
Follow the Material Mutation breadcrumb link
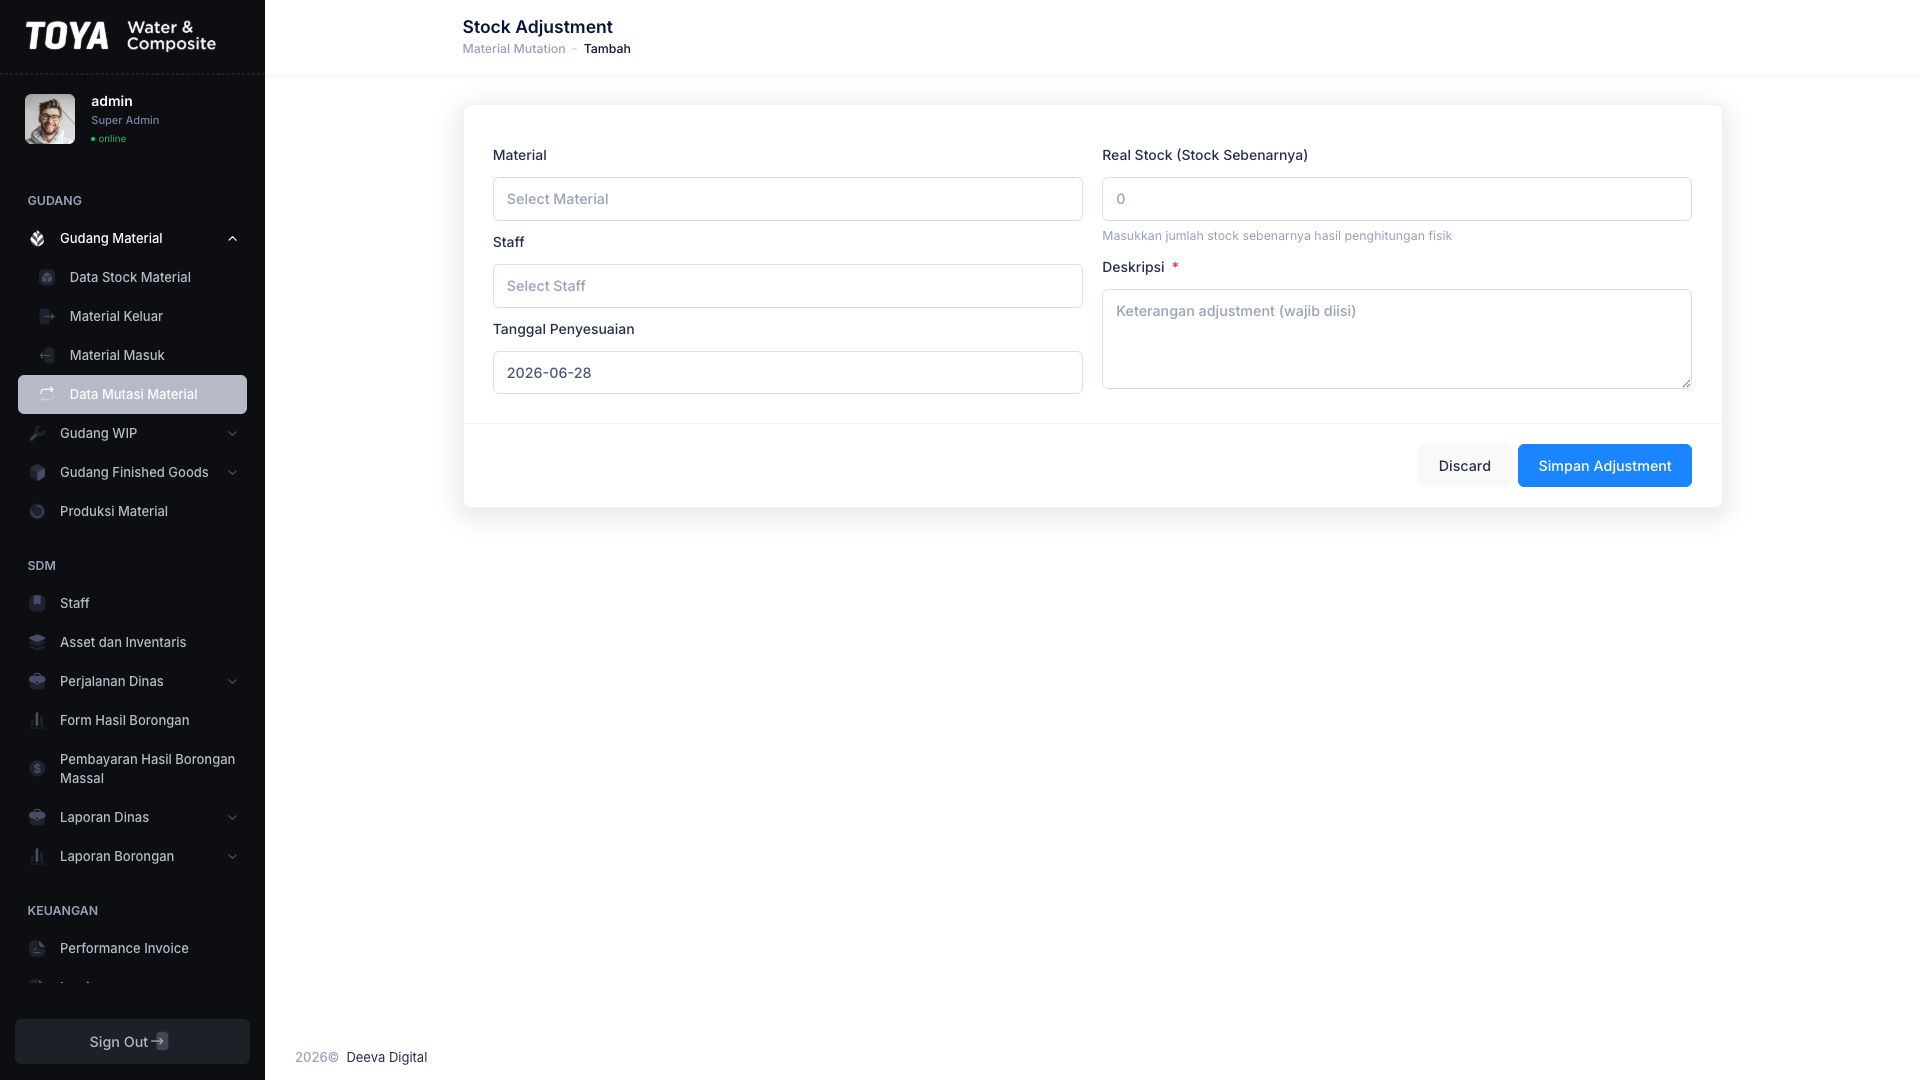pos(514,49)
